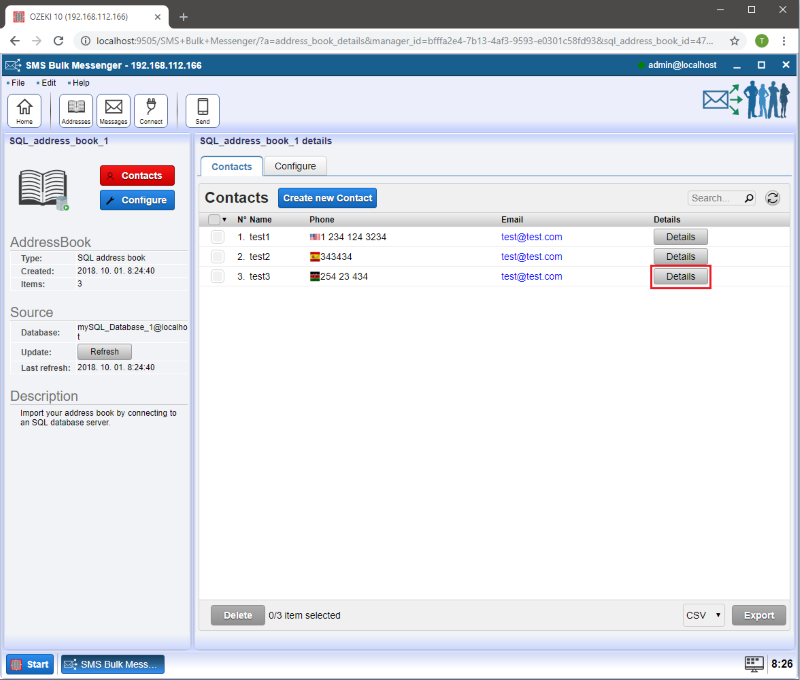The height and width of the screenshot is (680, 800).
Task: Open the Messages envelope icon
Action: (x=114, y=110)
